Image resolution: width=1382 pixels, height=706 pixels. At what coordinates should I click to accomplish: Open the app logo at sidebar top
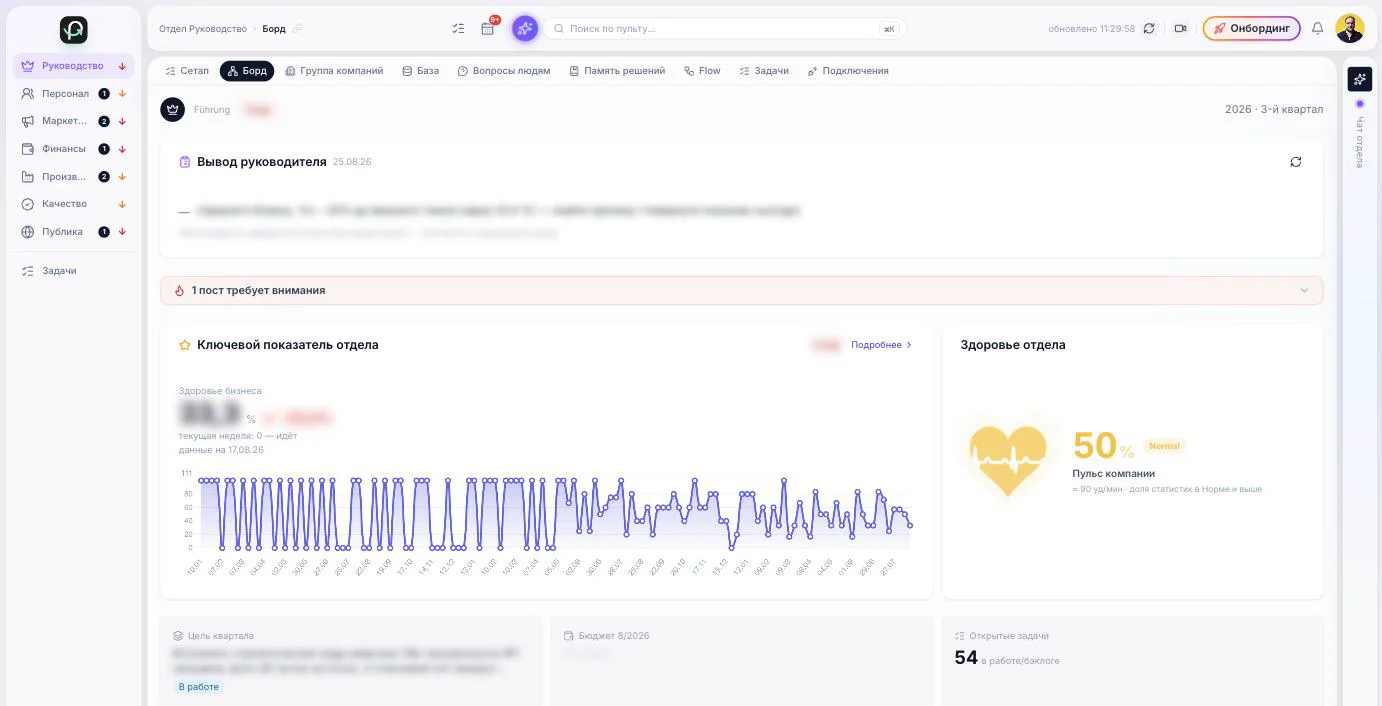click(x=73, y=30)
